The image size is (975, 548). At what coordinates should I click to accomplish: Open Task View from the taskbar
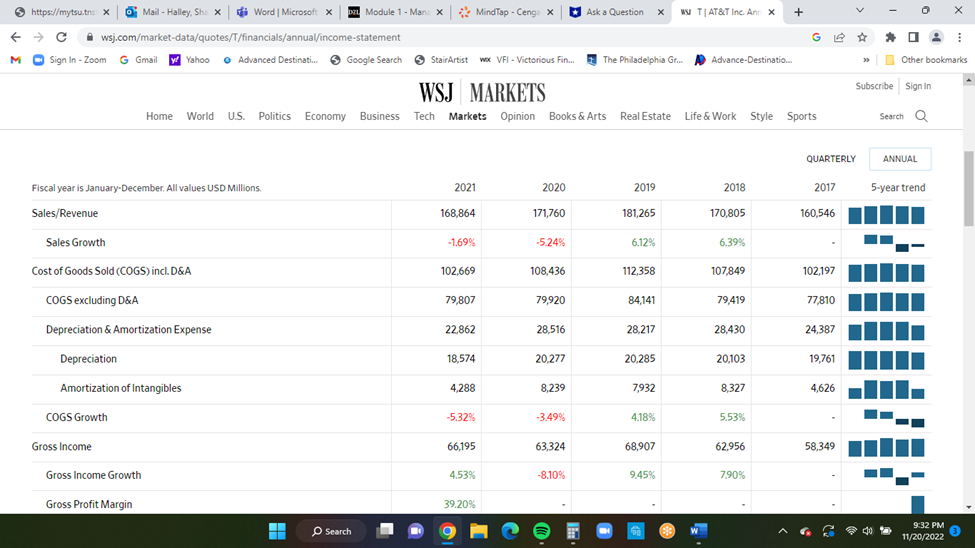[385, 531]
